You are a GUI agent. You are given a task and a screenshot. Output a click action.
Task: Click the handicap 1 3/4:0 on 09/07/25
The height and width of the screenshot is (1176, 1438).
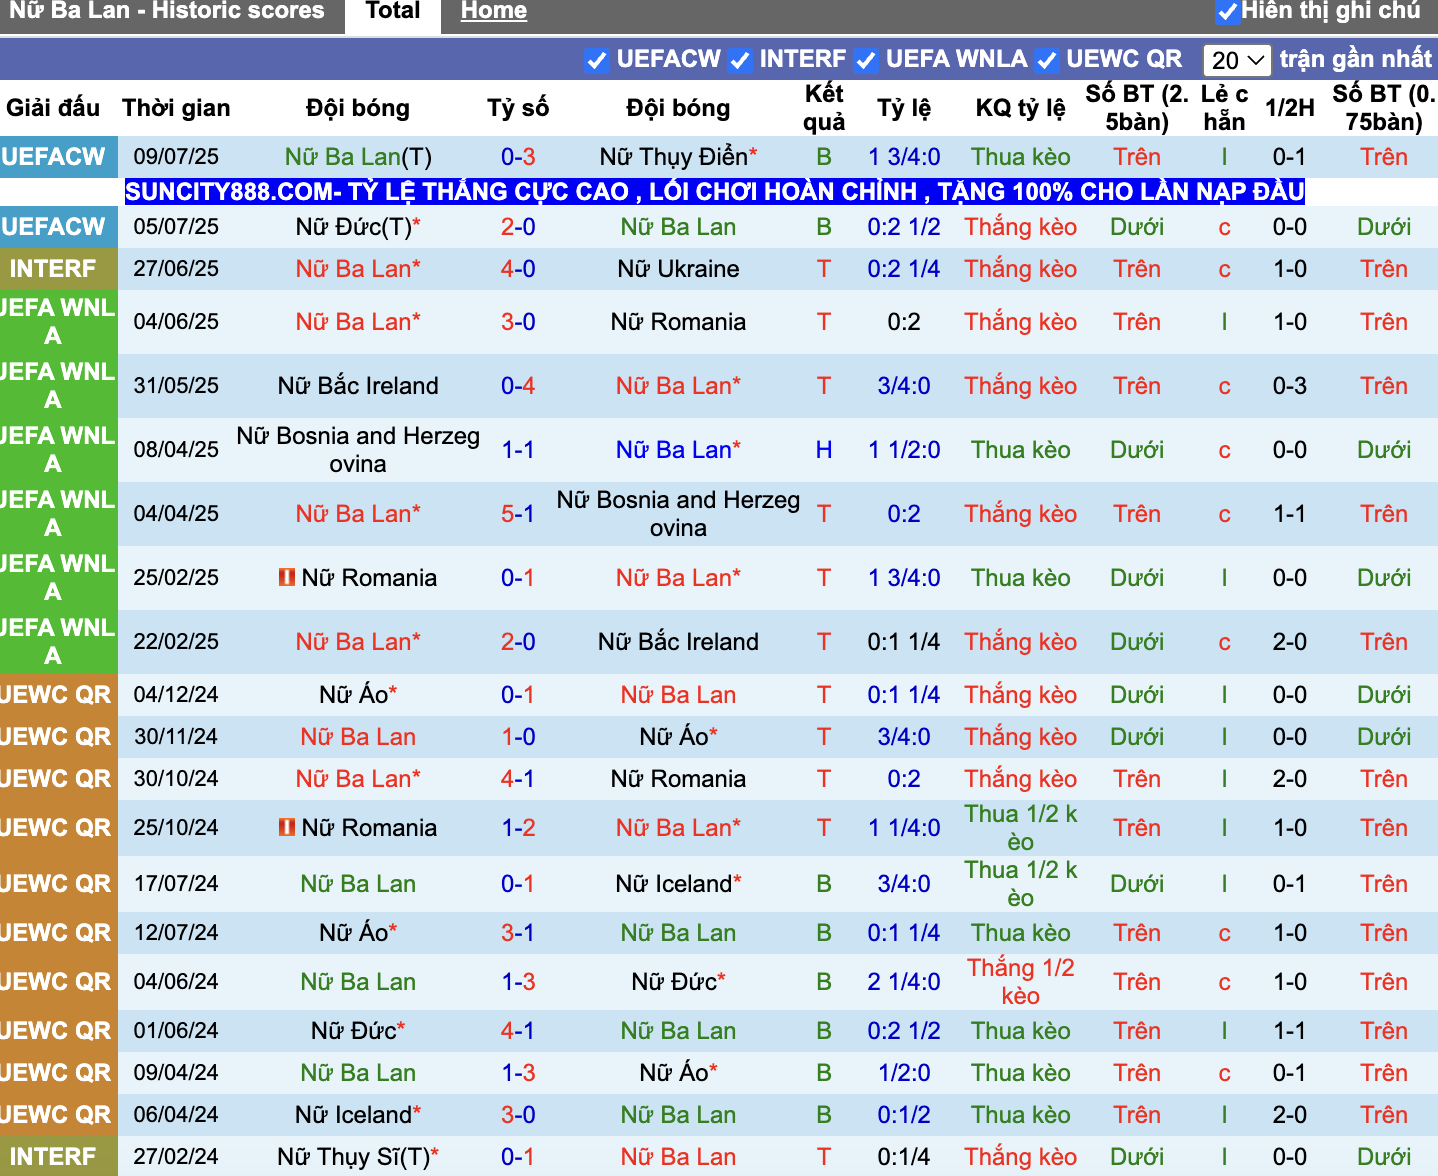point(904,157)
